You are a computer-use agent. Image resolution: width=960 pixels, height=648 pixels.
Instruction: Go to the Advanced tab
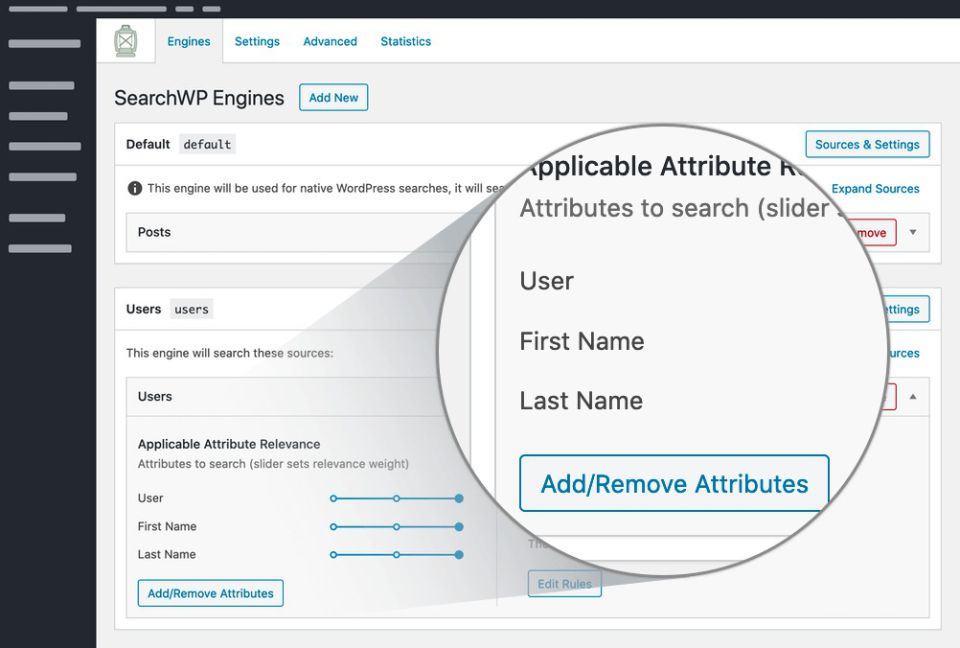click(330, 42)
